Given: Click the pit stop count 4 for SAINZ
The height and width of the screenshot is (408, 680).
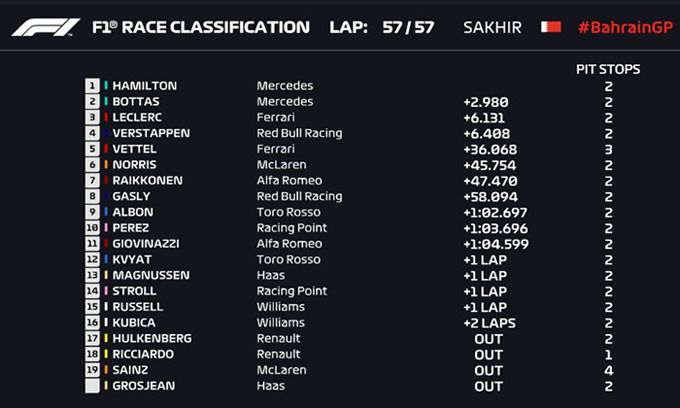Looking at the screenshot, I should (x=608, y=370).
